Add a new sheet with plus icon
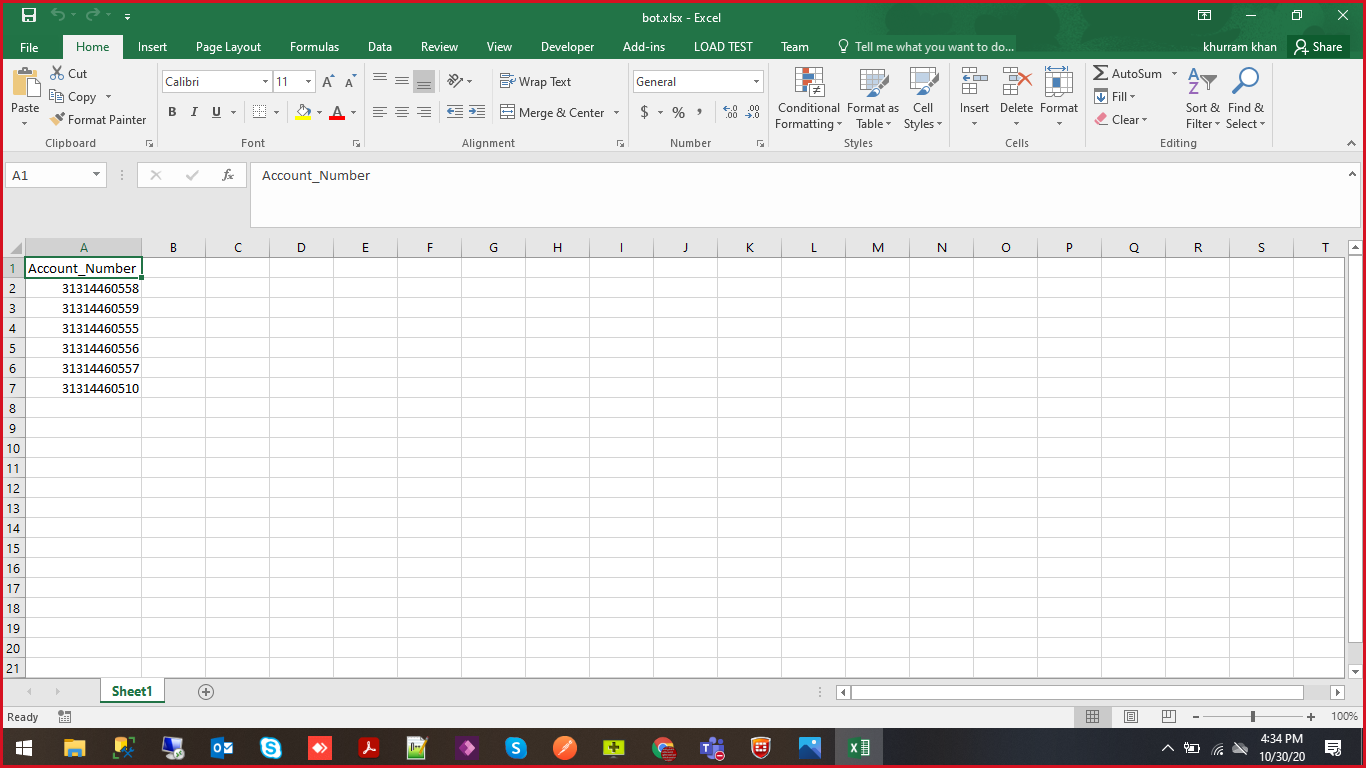Viewport: 1366px width, 768px height. (x=206, y=692)
